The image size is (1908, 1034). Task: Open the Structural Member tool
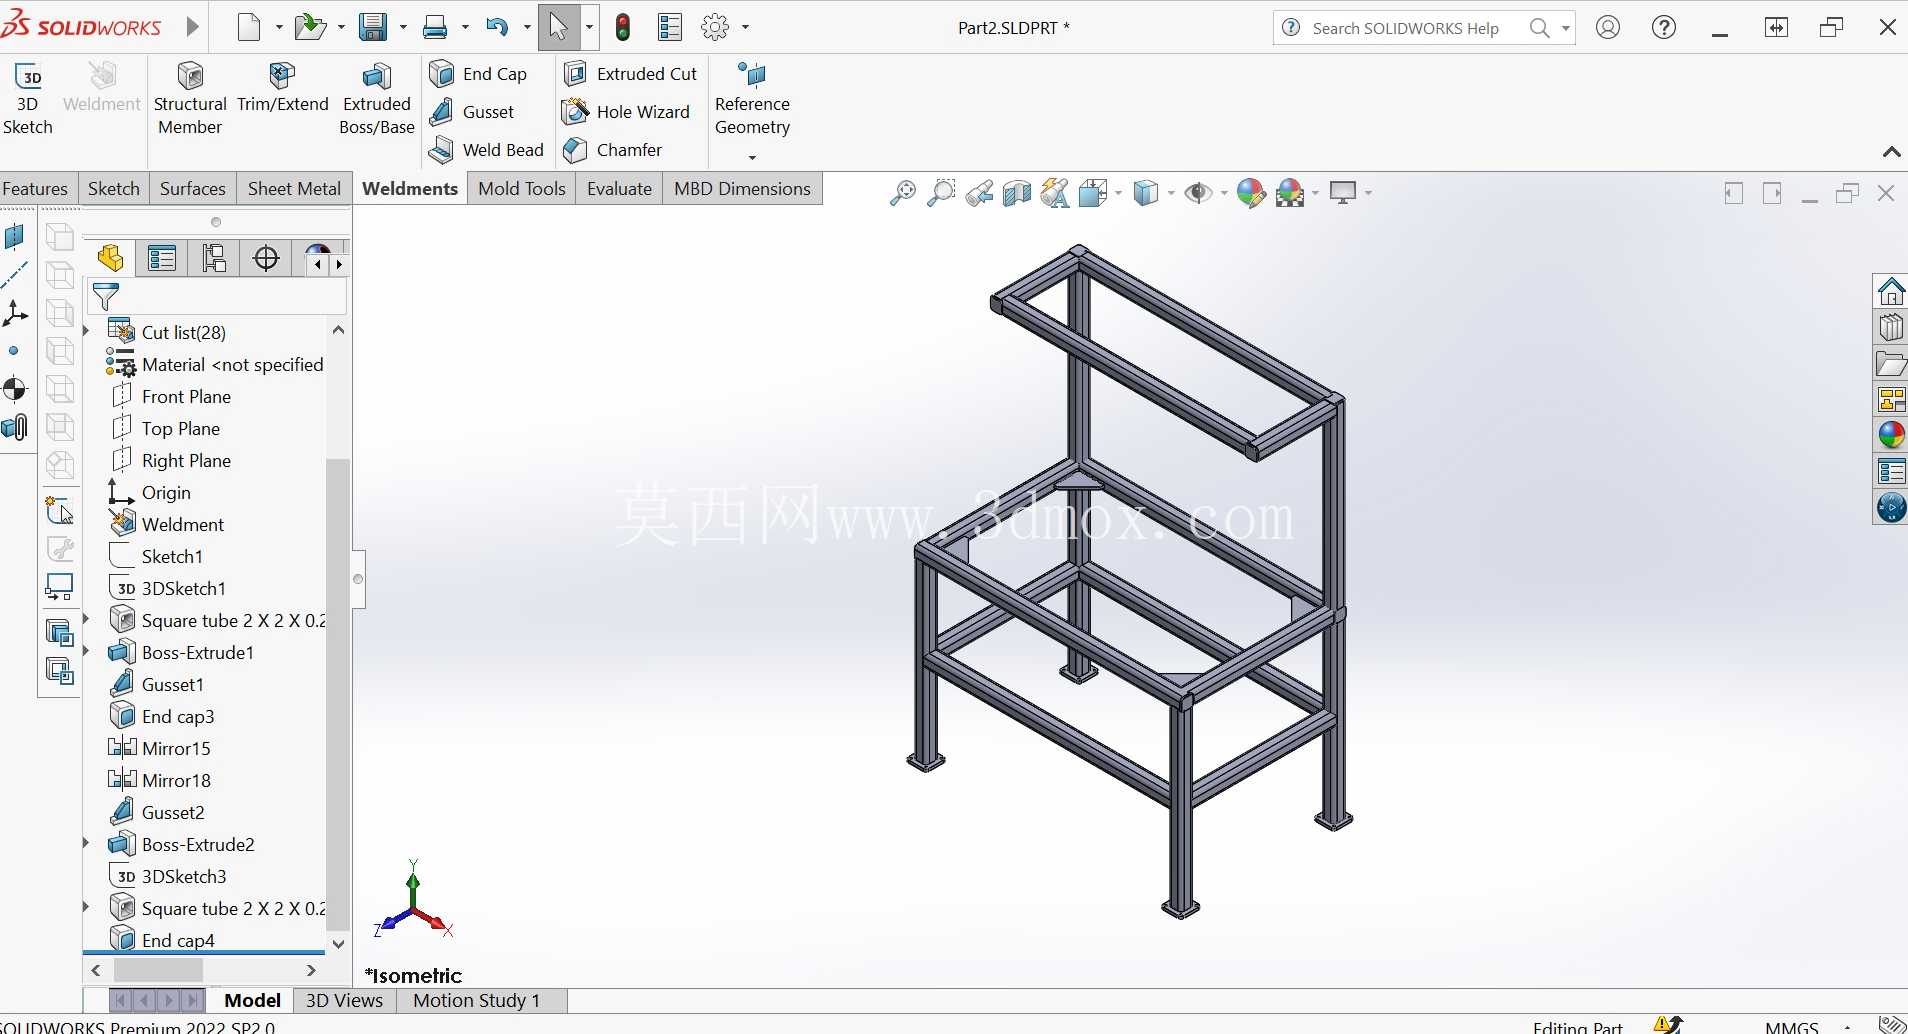click(190, 99)
